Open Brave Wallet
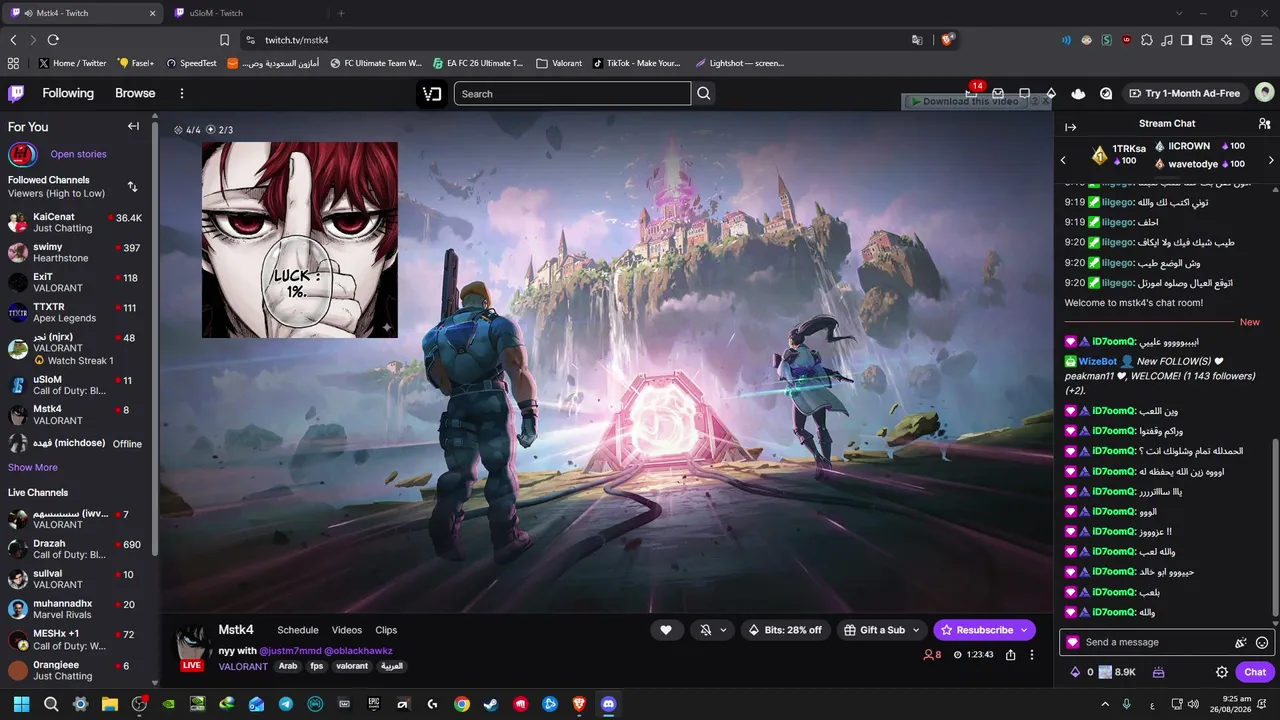1280x720 pixels. (1207, 40)
